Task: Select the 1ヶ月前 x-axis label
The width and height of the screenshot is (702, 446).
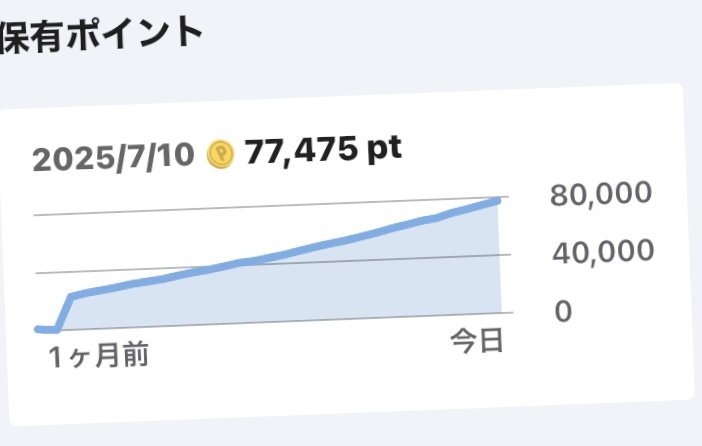Action: click(x=98, y=355)
